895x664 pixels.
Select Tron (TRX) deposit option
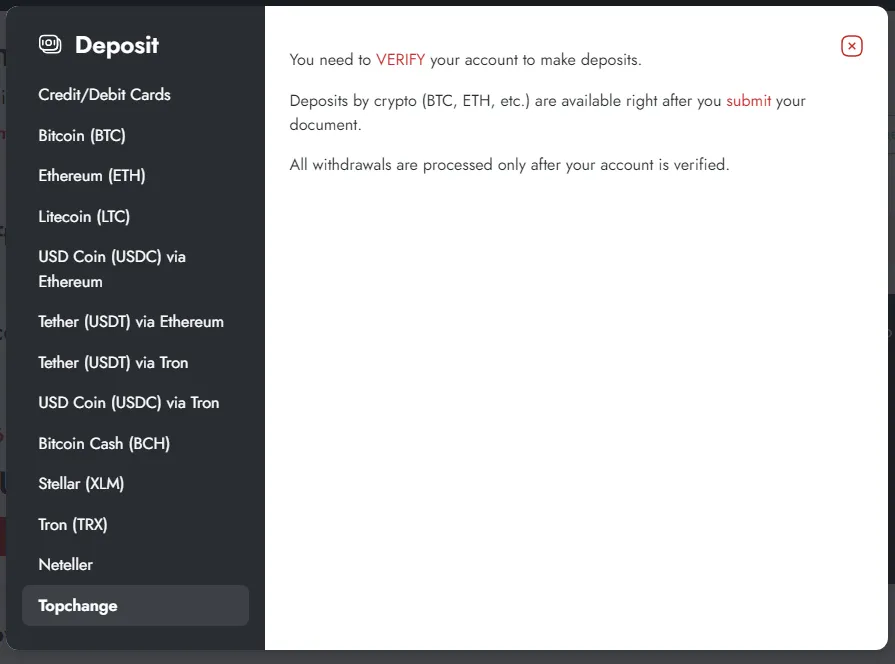pos(73,524)
